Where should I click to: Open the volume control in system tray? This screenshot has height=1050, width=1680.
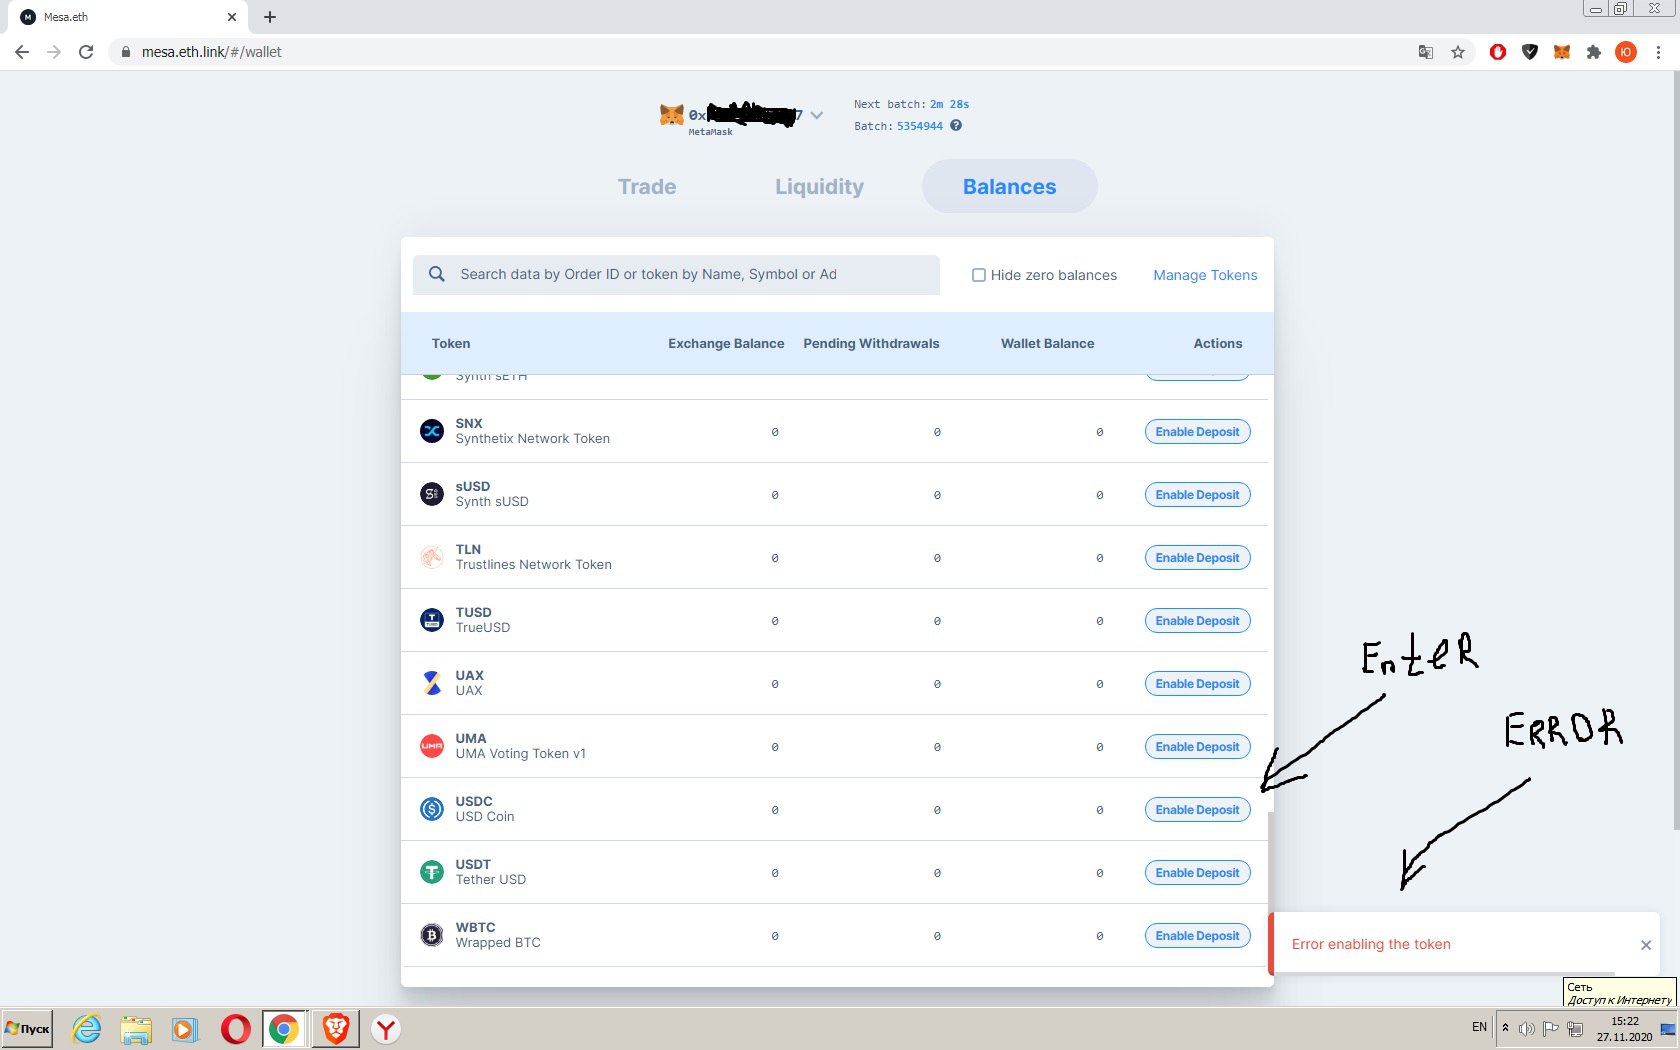(1526, 1028)
